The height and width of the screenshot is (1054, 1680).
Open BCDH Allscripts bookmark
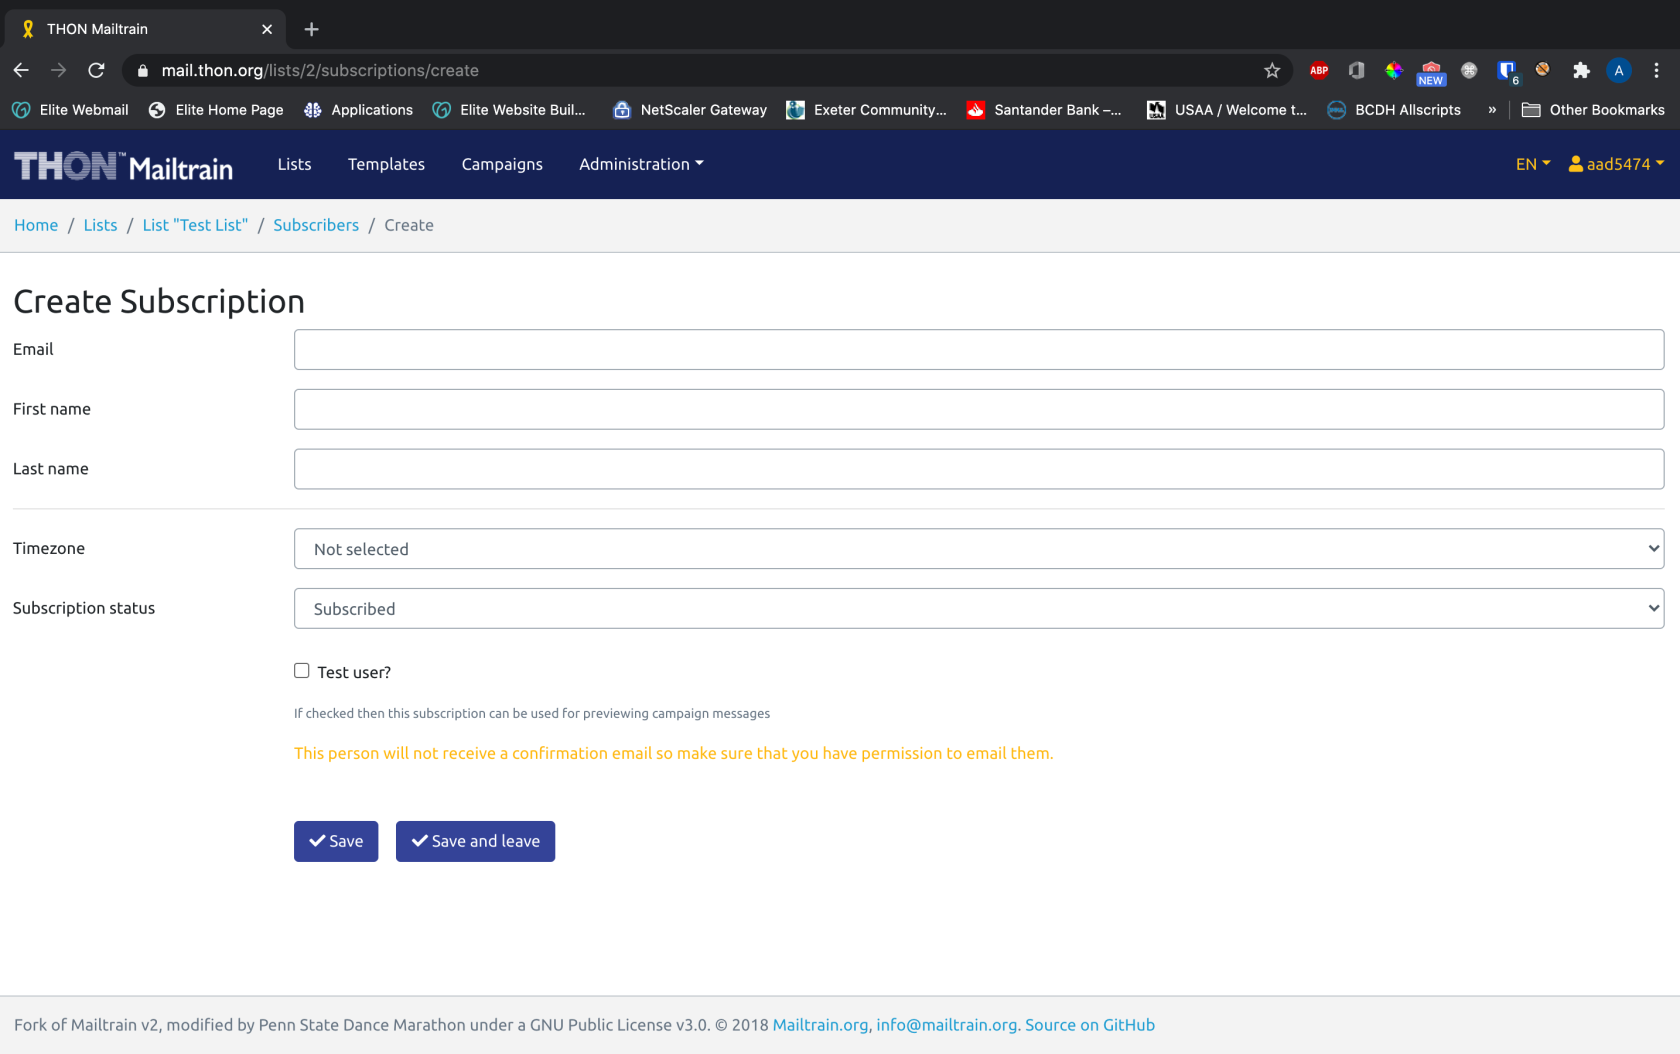point(1394,110)
